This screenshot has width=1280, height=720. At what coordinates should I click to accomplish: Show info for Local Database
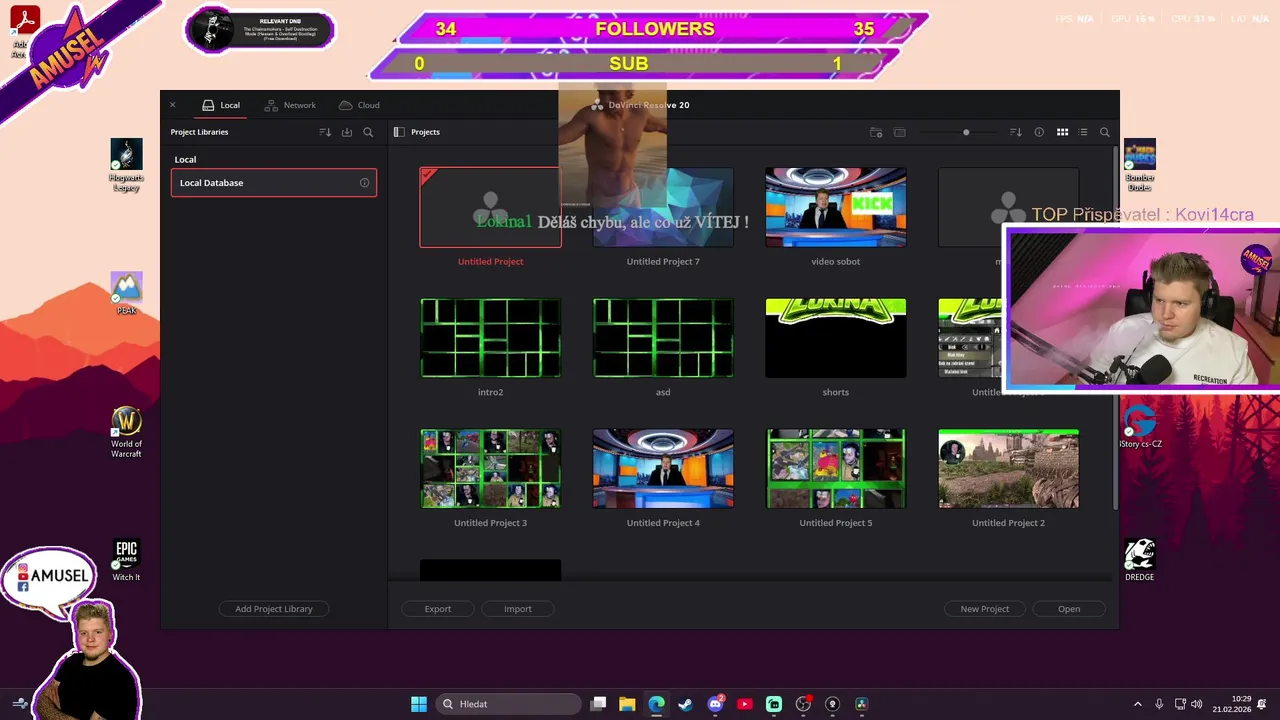click(x=364, y=183)
